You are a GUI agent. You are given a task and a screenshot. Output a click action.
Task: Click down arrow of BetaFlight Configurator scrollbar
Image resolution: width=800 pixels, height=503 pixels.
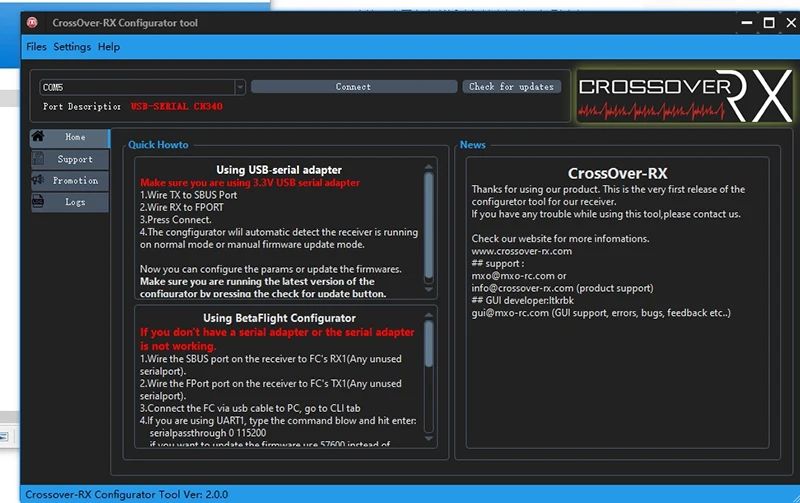pyautogui.click(x=429, y=438)
